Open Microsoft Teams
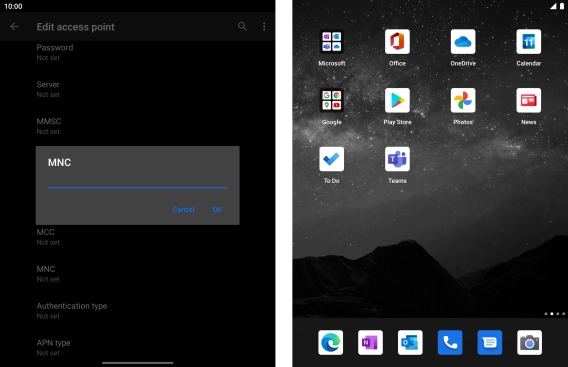This screenshot has height=367, width=568. click(397, 159)
